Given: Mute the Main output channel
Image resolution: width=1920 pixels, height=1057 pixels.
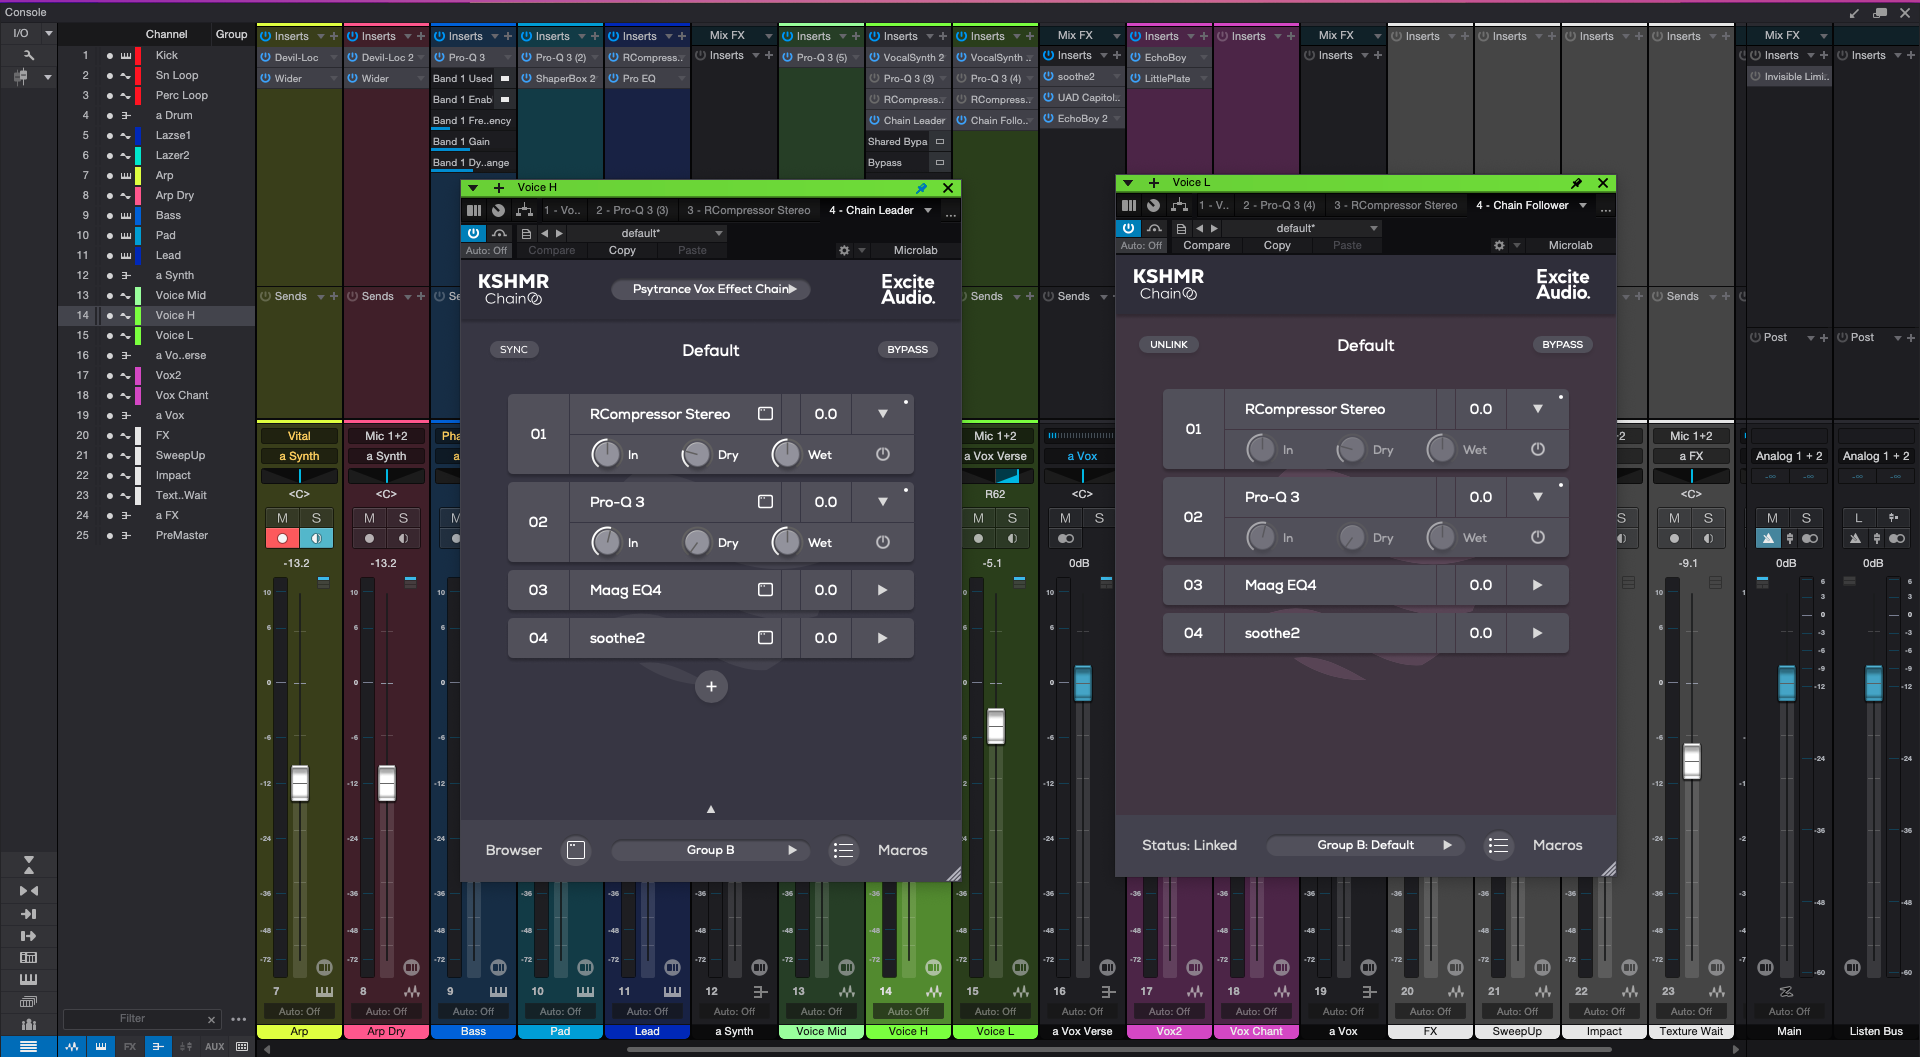Looking at the screenshot, I should (1772, 518).
